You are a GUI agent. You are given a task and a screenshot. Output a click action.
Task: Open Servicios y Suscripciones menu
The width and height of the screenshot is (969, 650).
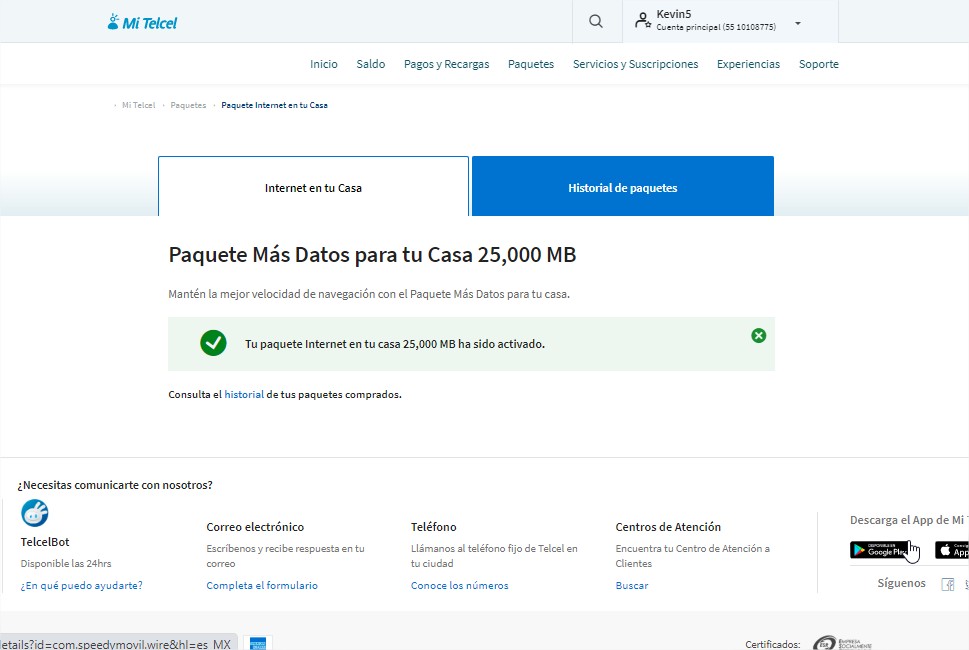coord(635,64)
